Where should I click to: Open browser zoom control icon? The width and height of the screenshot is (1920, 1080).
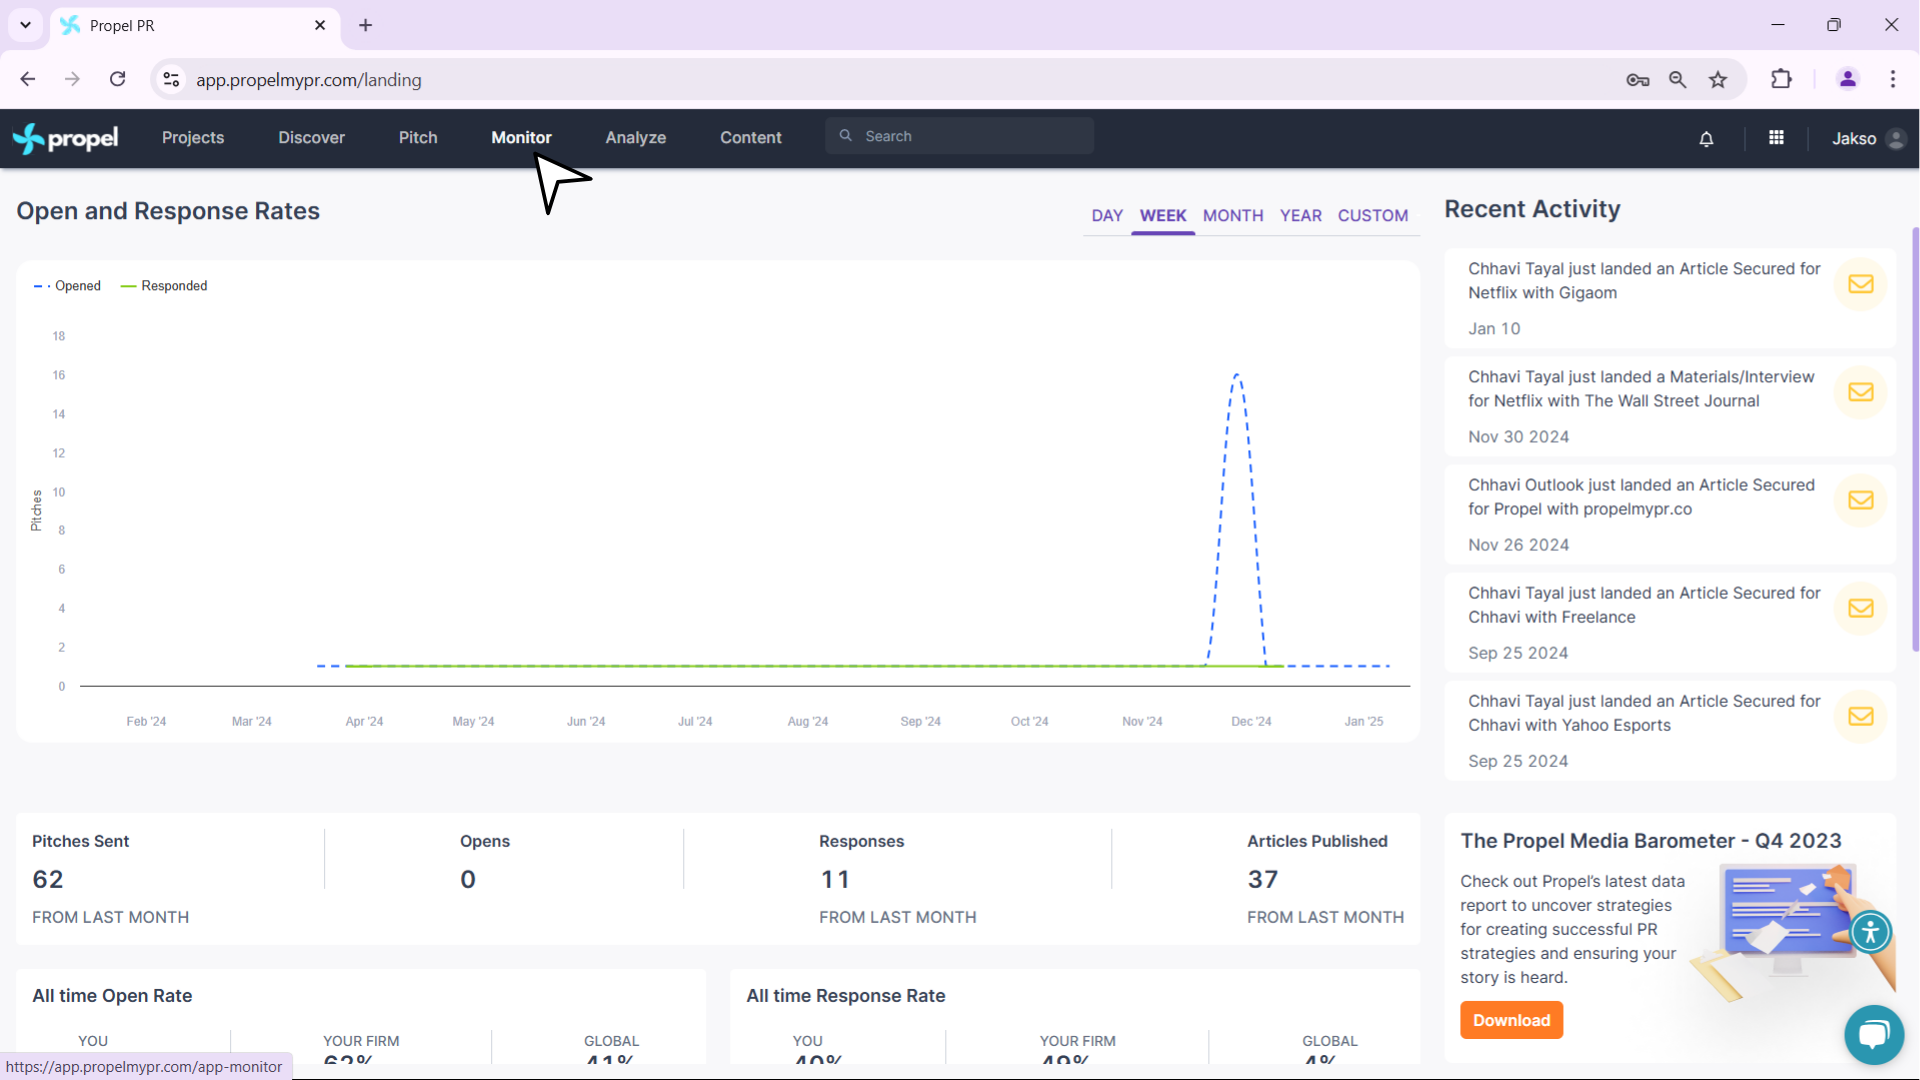tap(1677, 80)
